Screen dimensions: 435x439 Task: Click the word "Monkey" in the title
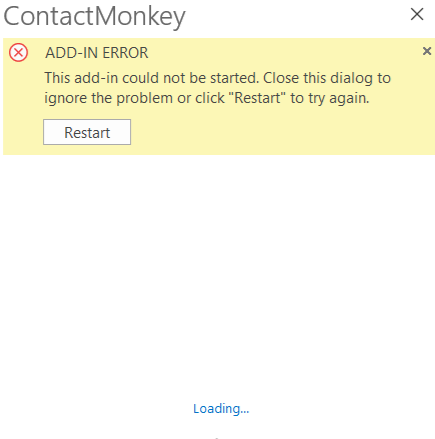pyautogui.click(x=140, y=17)
